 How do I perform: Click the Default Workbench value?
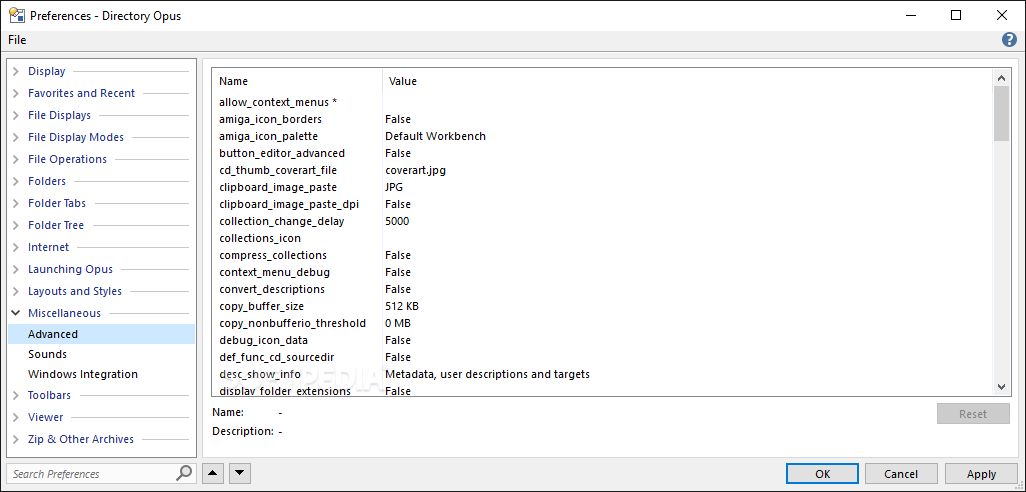pos(435,136)
